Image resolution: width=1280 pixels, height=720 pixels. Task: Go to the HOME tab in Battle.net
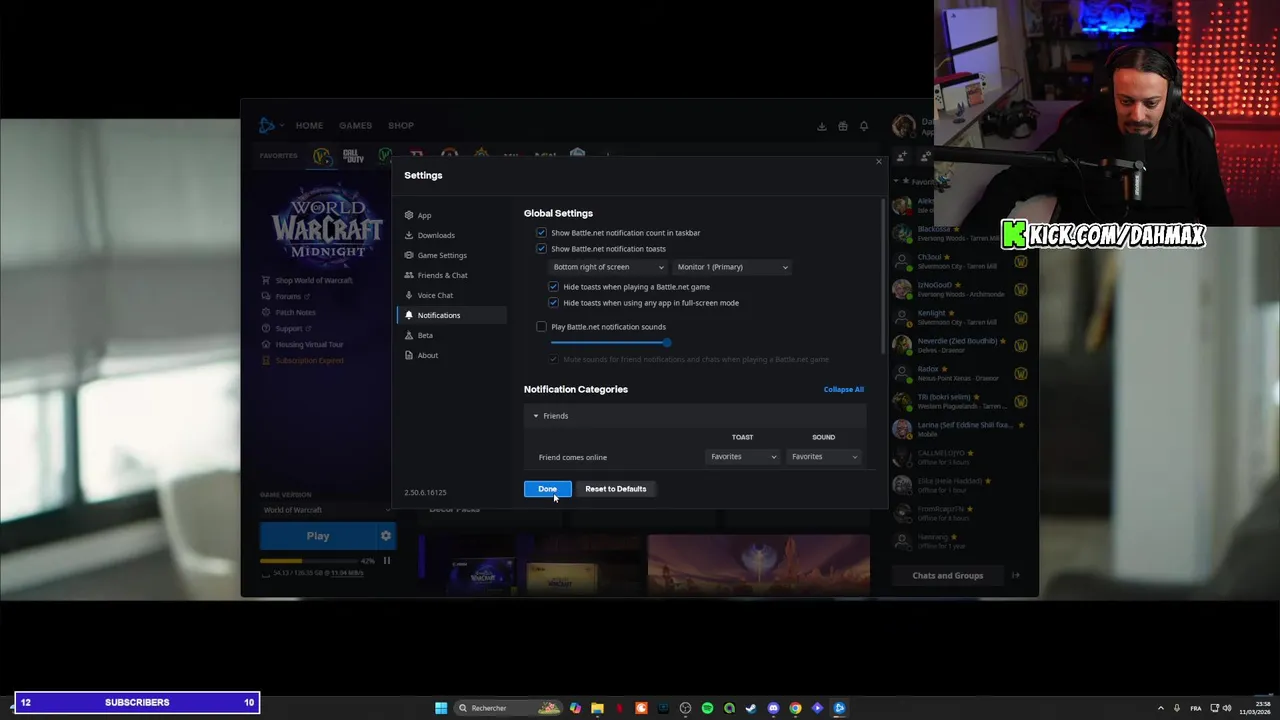[309, 126]
